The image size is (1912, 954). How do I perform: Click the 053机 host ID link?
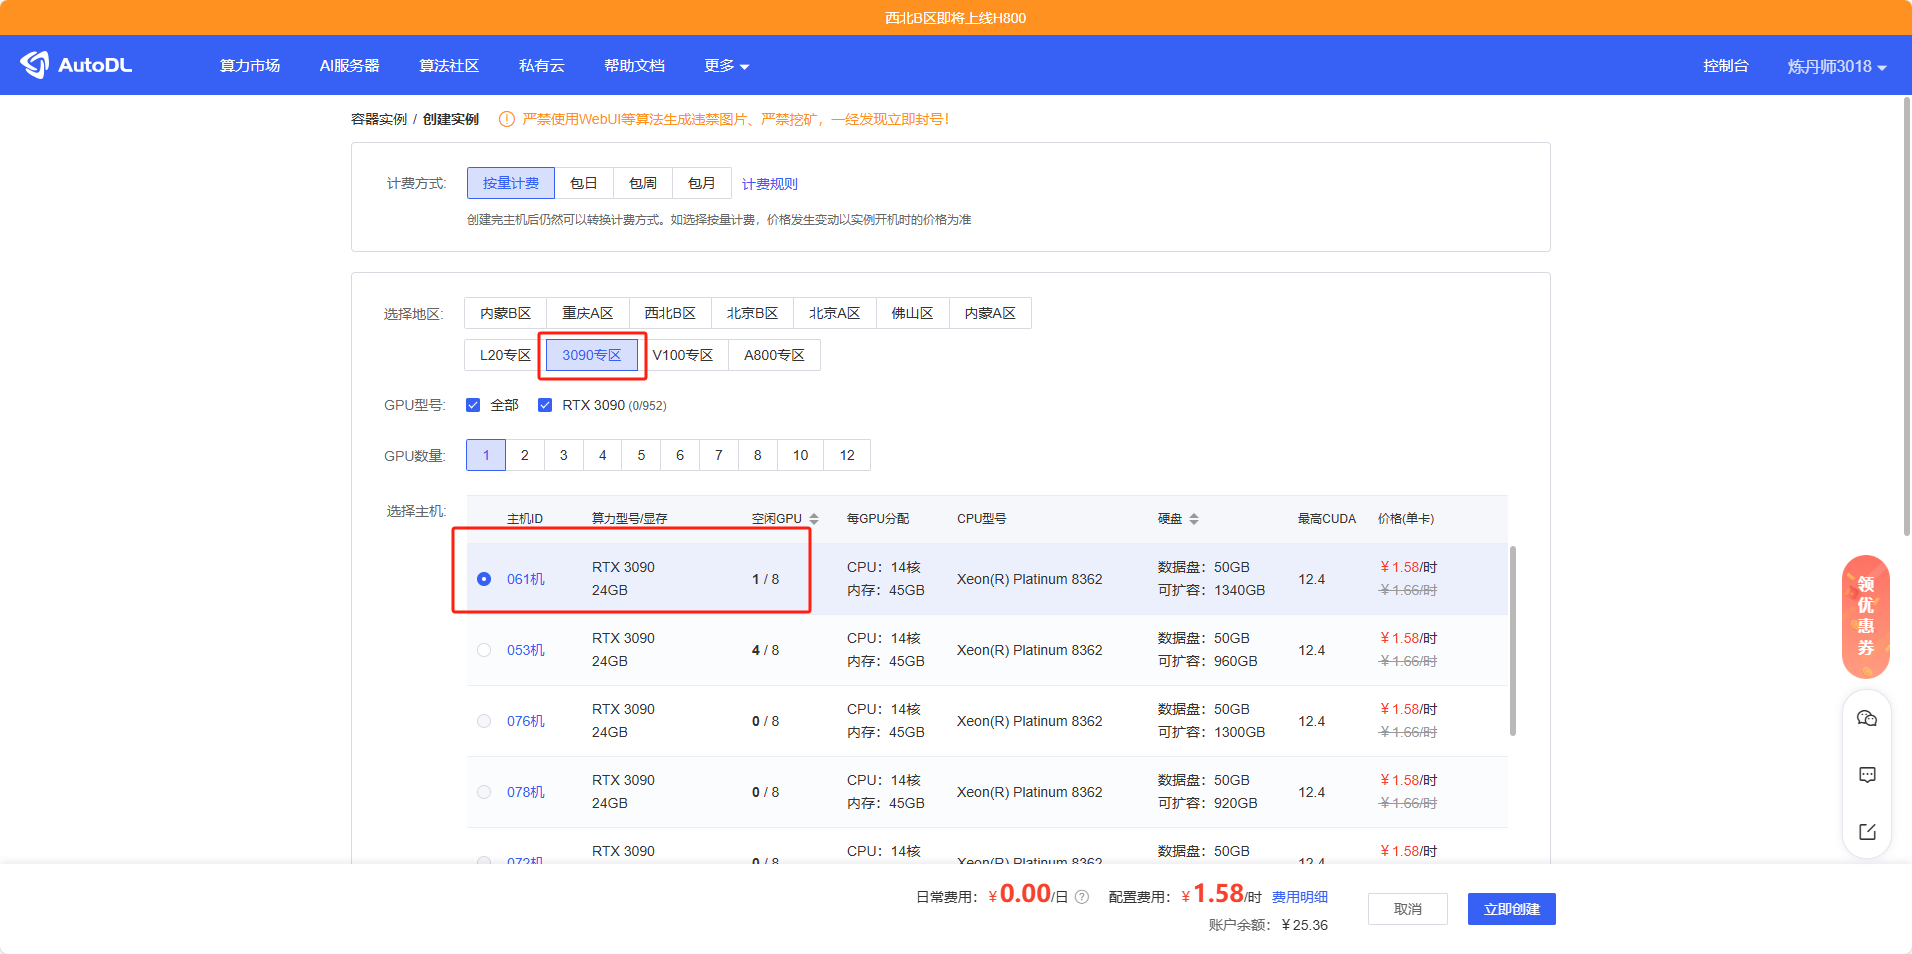coord(526,650)
